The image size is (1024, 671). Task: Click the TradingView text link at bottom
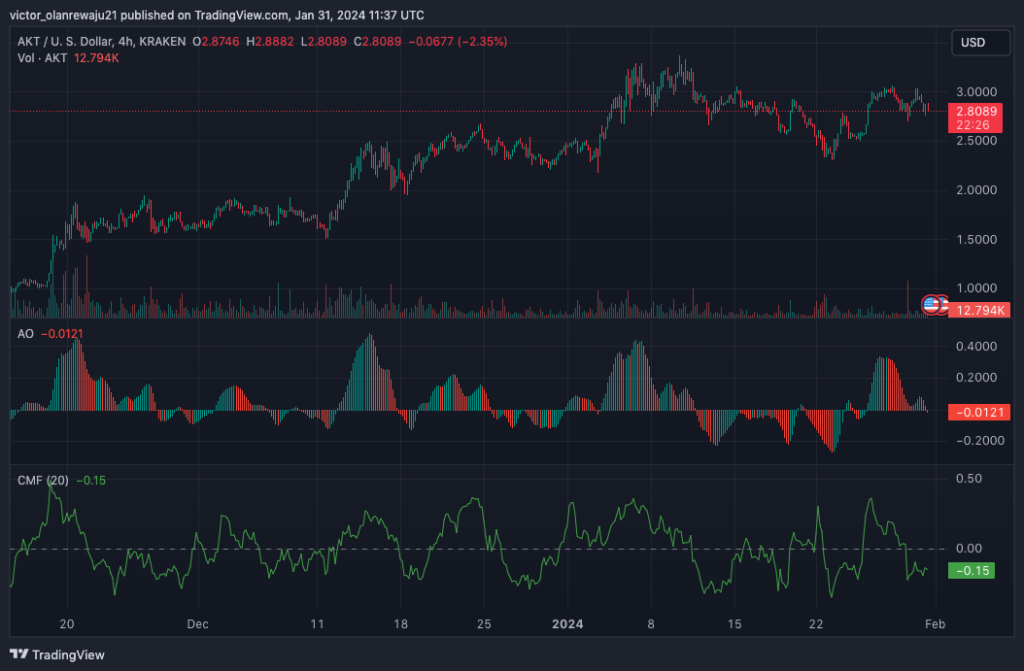[x=68, y=655]
